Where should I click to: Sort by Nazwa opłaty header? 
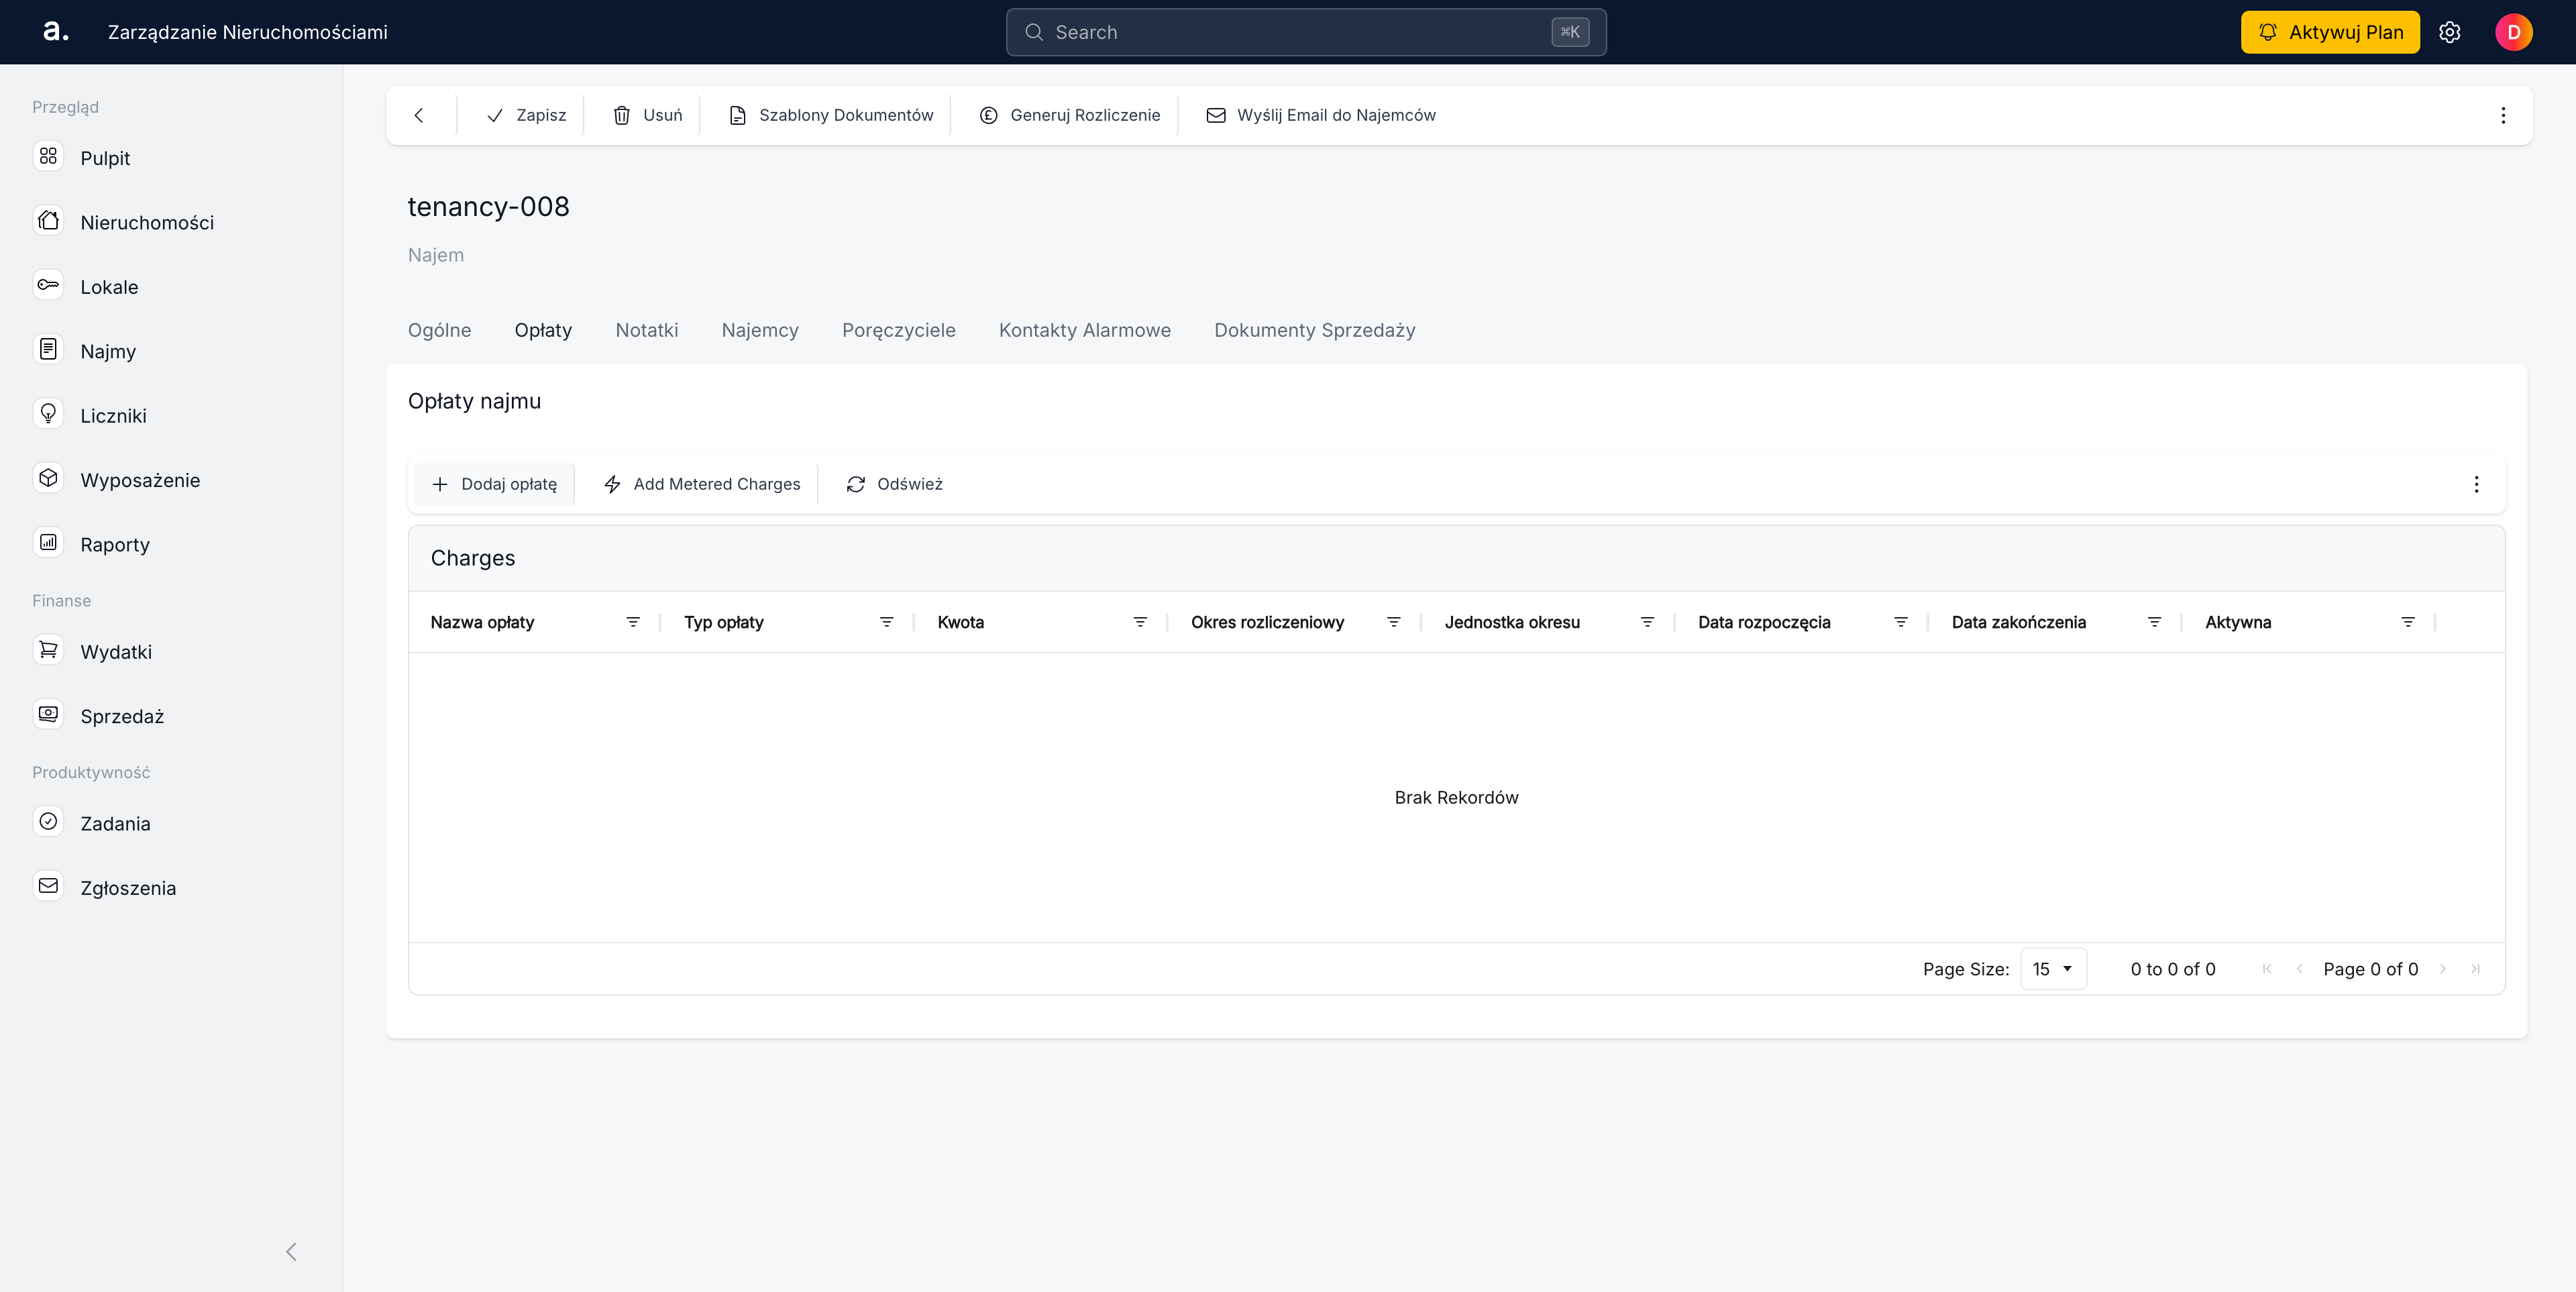coord(482,622)
